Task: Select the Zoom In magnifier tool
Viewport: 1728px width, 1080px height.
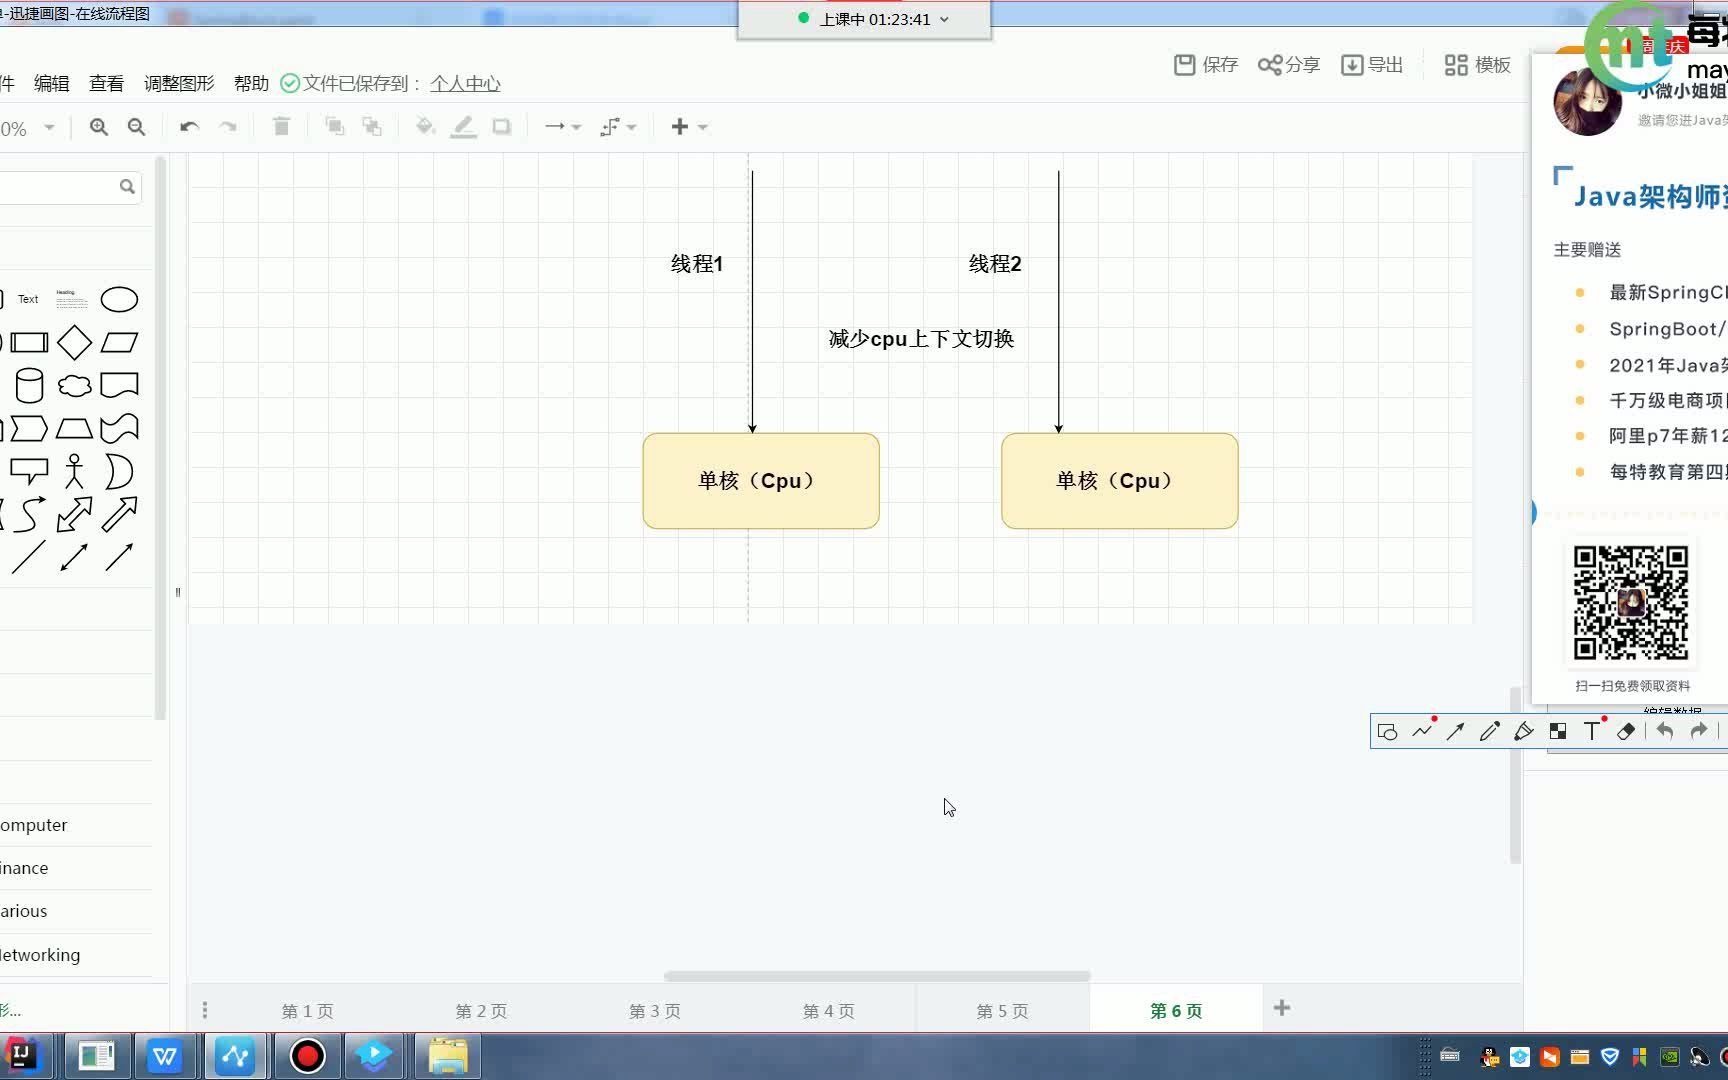Action: click(x=98, y=127)
